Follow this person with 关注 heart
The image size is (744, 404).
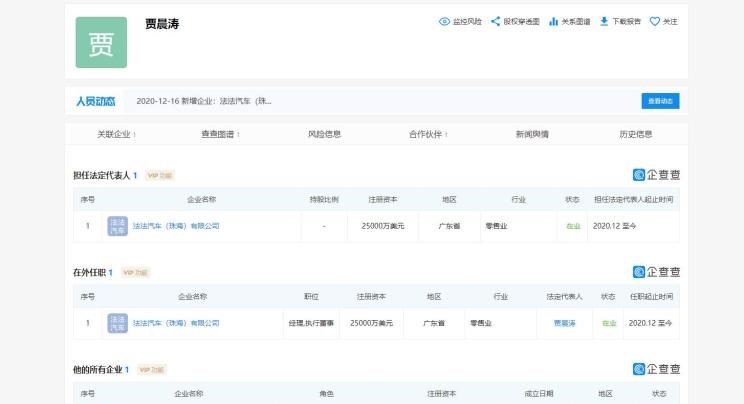pos(655,21)
